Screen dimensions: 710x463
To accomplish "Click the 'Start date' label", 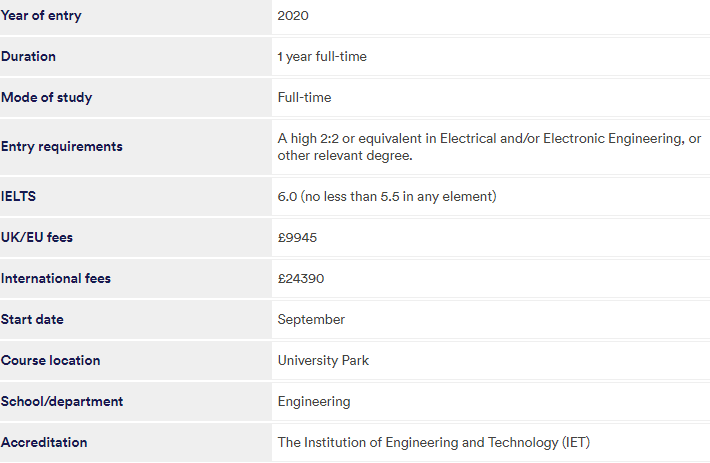I will click(32, 320).
